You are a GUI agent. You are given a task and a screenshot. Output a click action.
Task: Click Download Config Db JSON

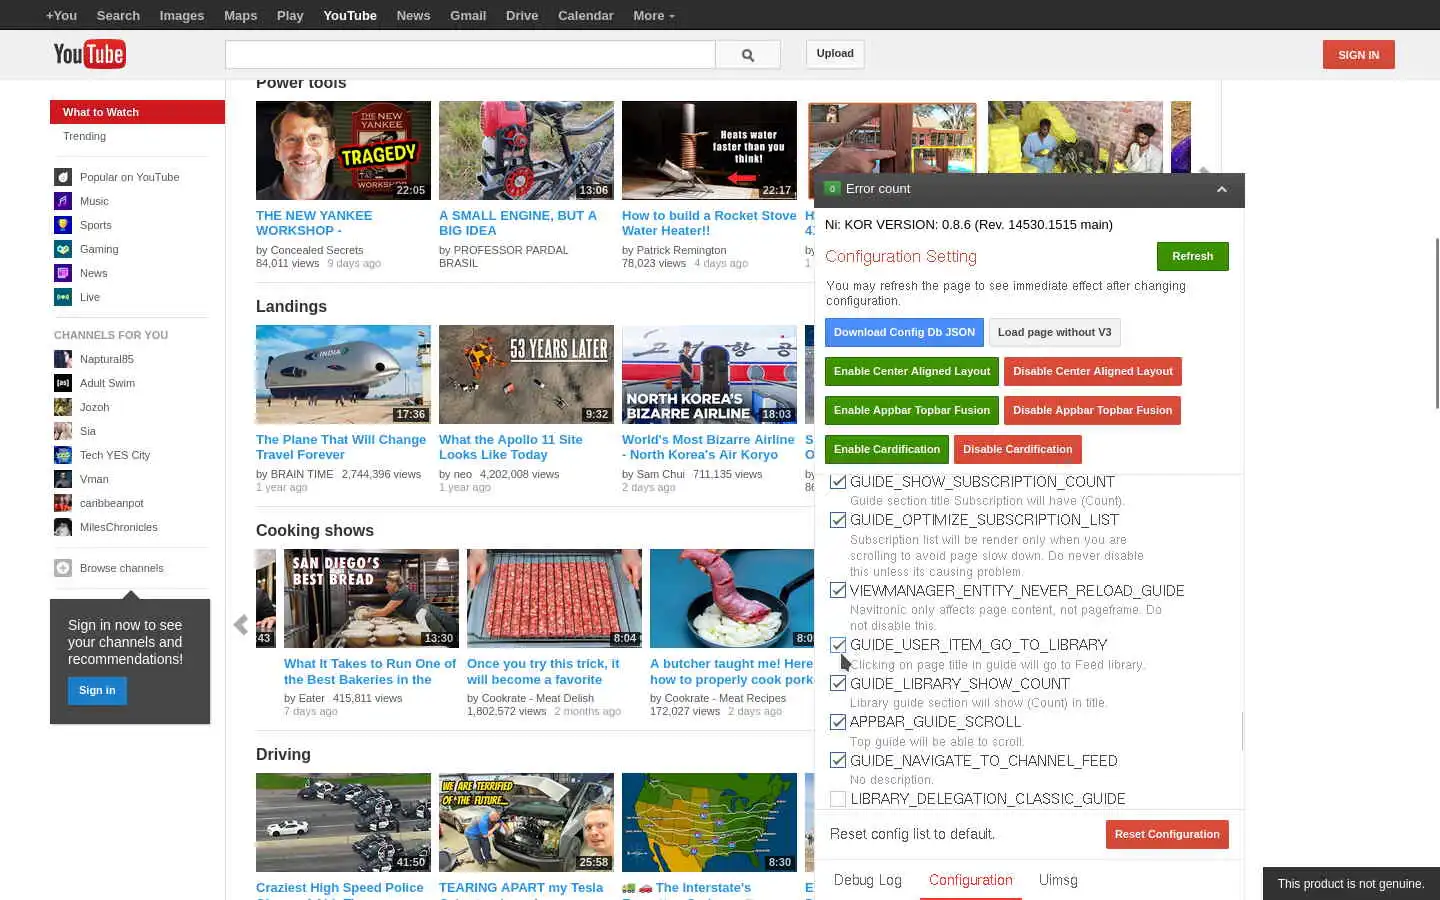[904, 332]
